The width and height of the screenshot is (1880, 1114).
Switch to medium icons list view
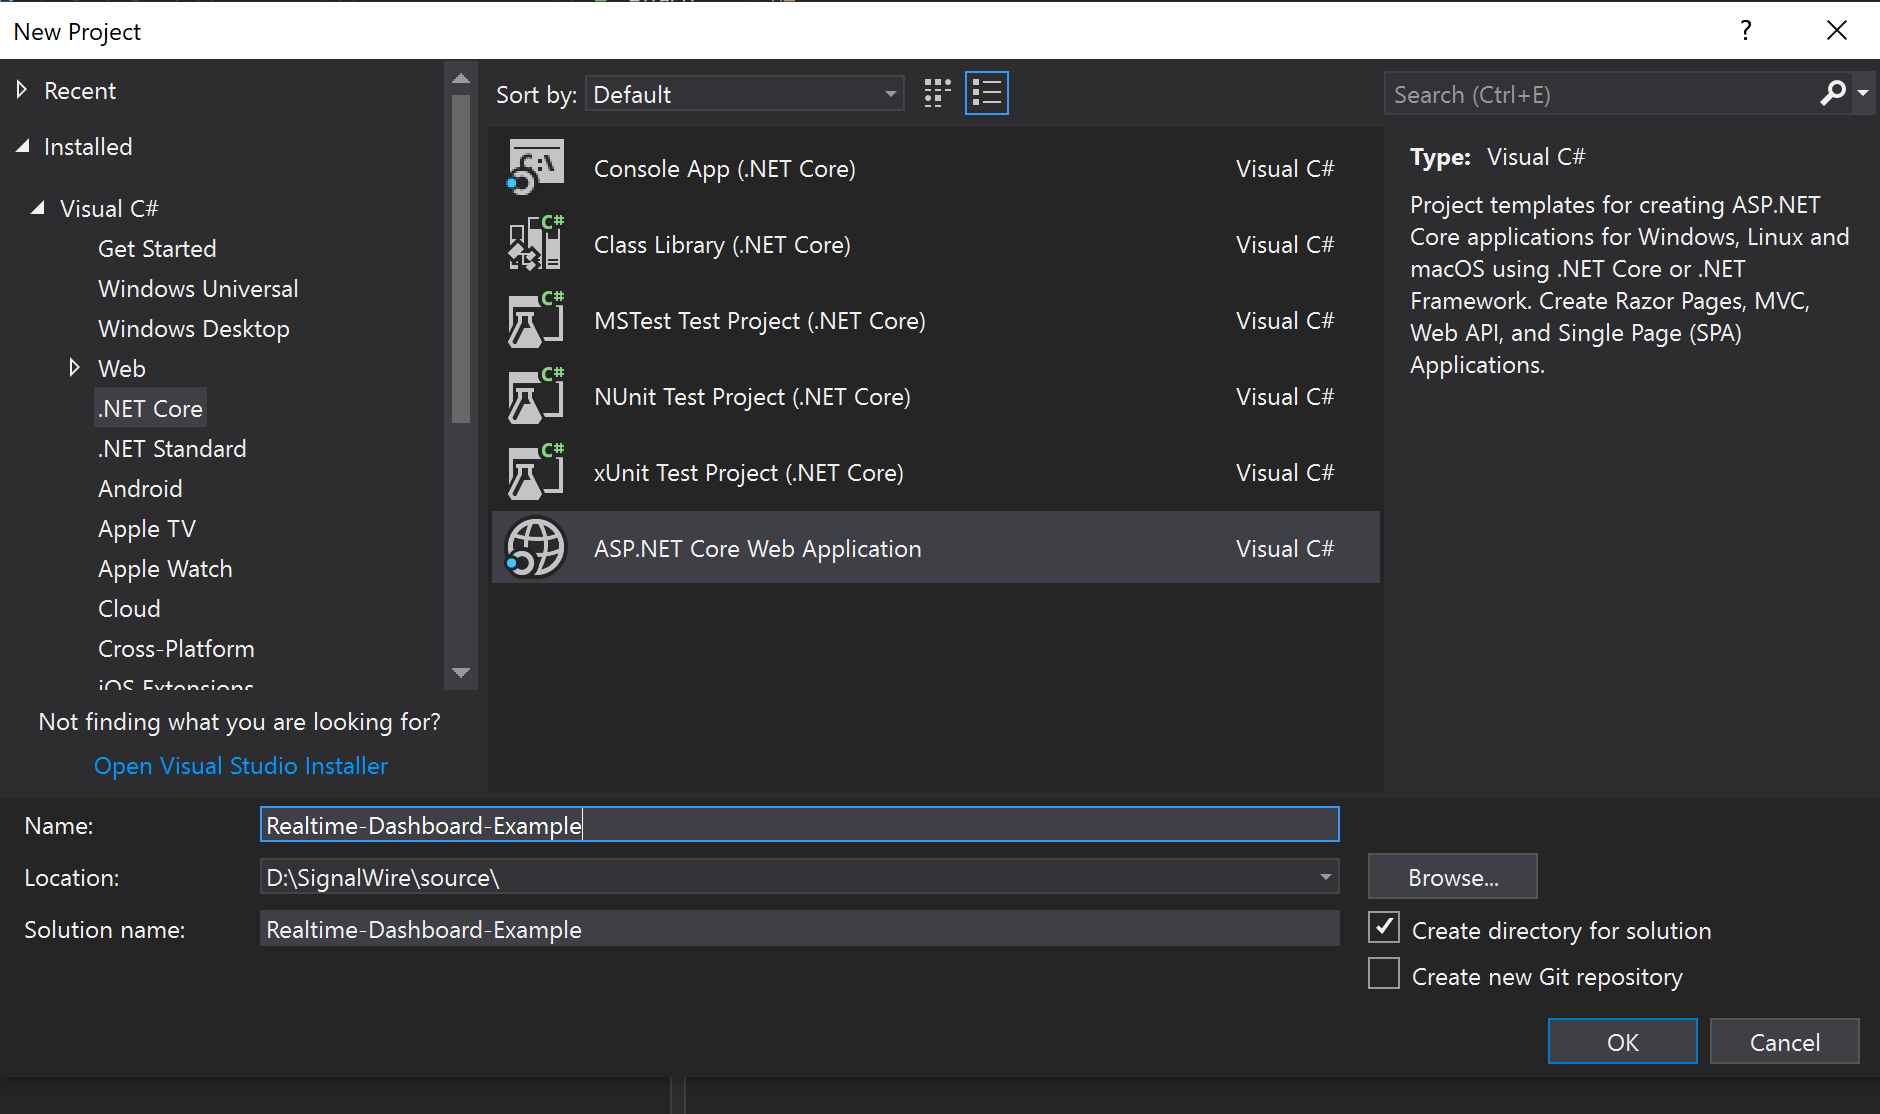click(x=986, y=94)
